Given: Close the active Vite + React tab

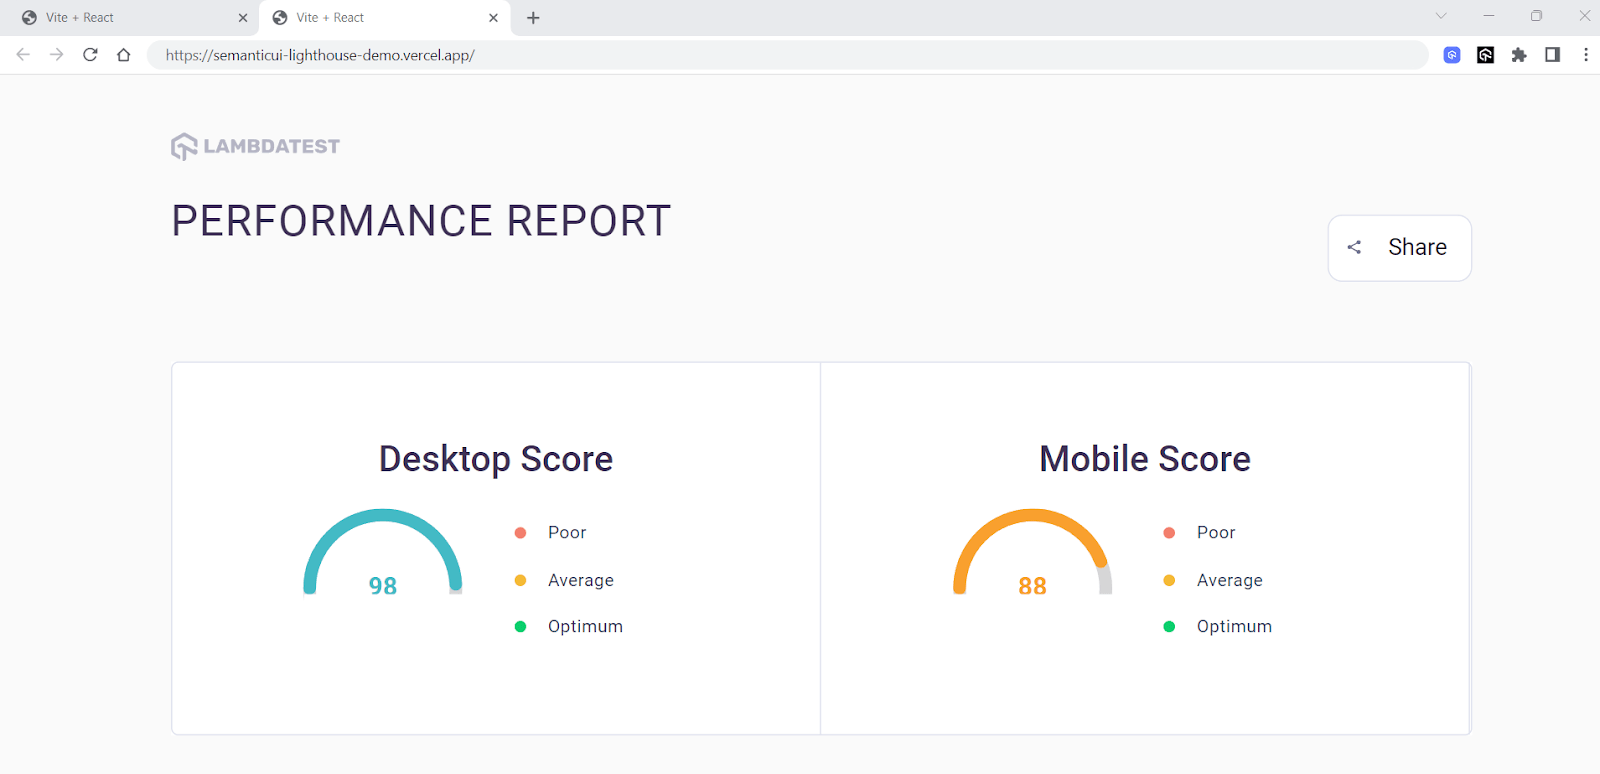Looking at the screenshot, I should [x=493, y=18].
